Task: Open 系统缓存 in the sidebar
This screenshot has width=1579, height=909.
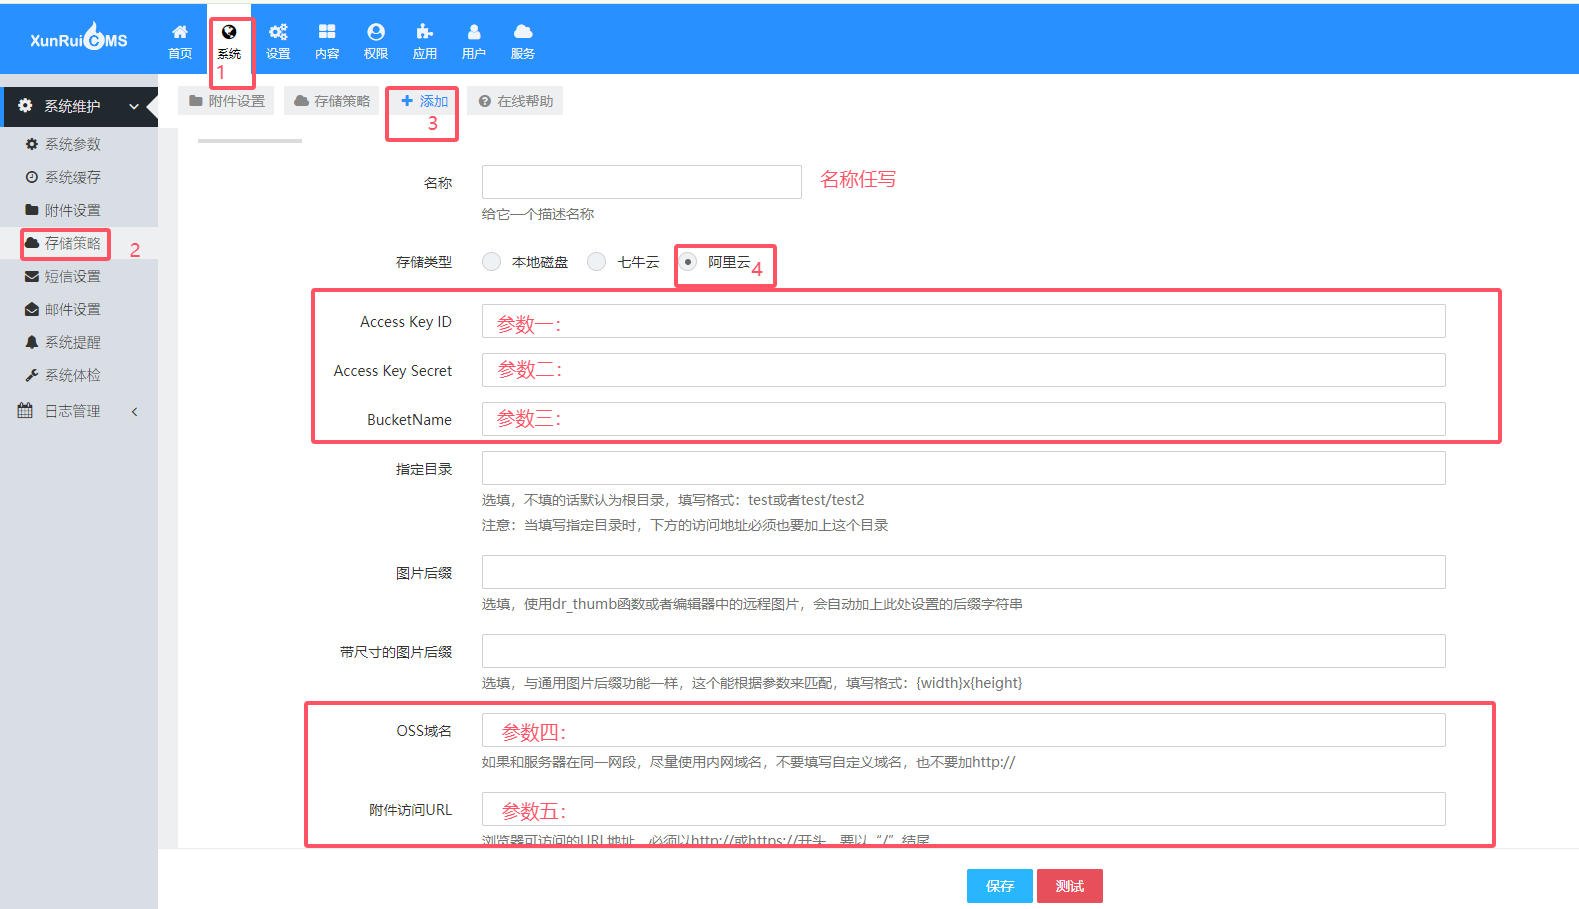Action: pos(73,177)
